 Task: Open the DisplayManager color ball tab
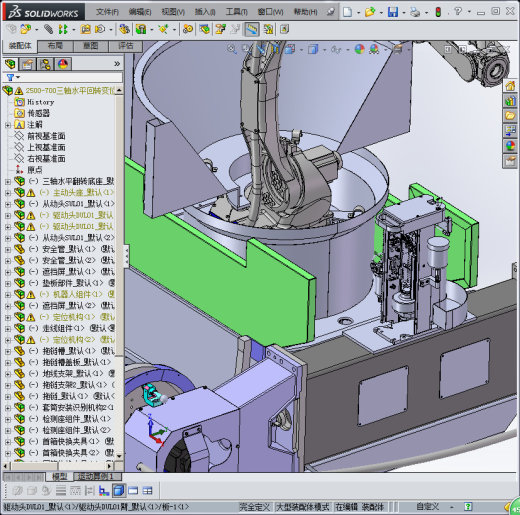[x=62, y=64]
